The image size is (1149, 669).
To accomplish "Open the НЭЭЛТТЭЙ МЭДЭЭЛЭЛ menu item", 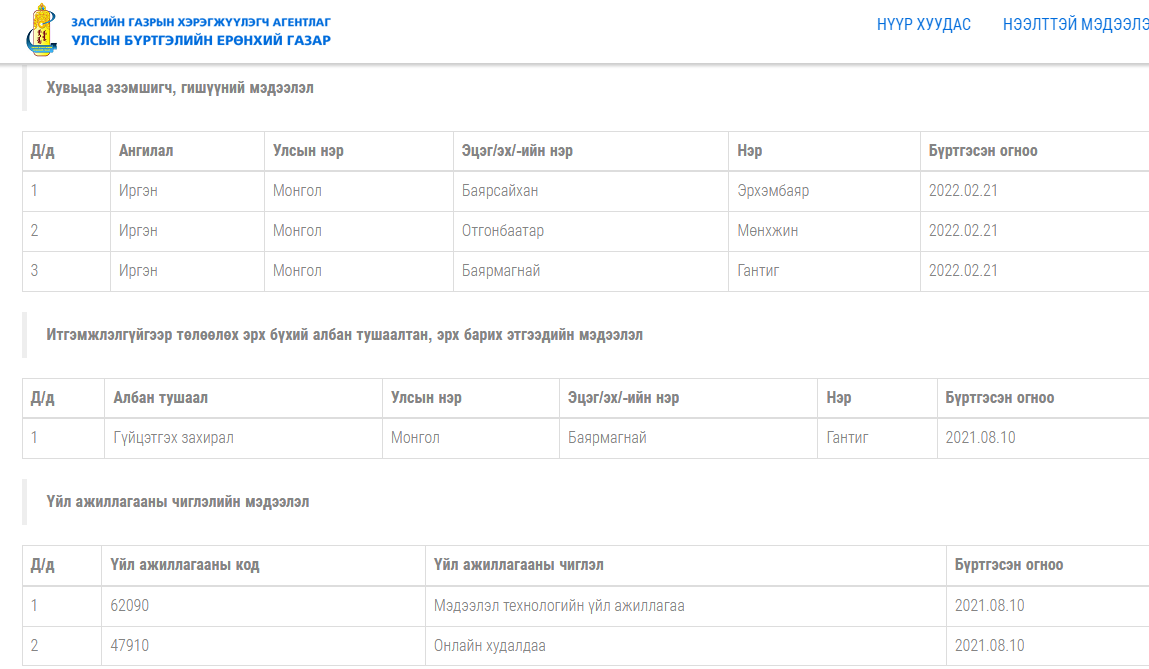I will coord(1075,25).
